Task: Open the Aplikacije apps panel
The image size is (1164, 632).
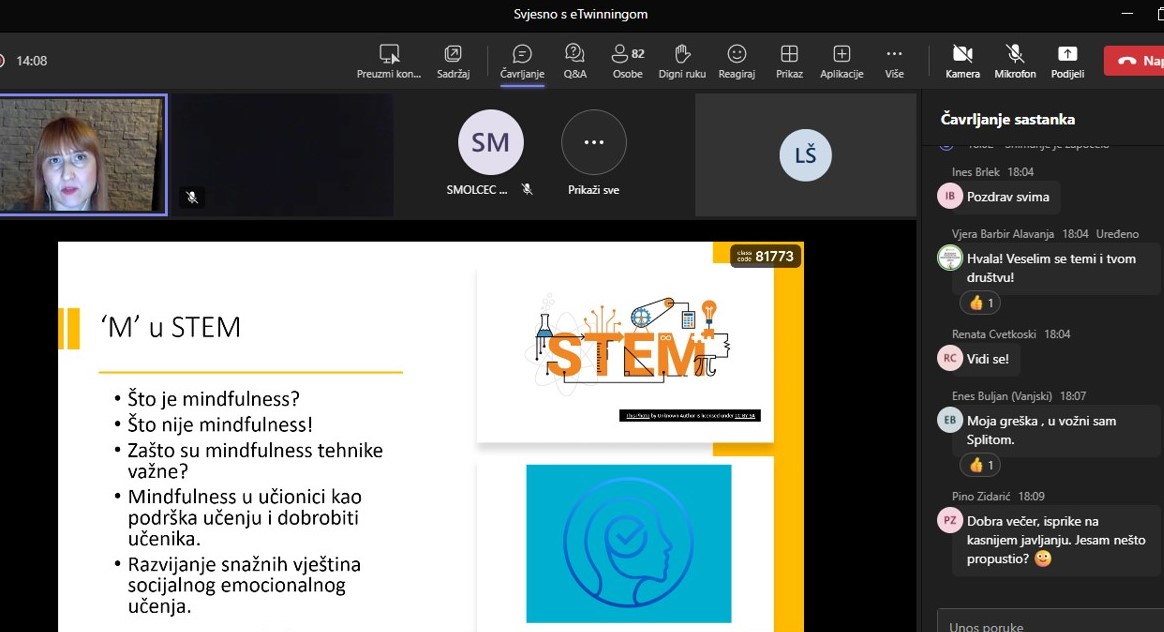Action: click(841, 60)
